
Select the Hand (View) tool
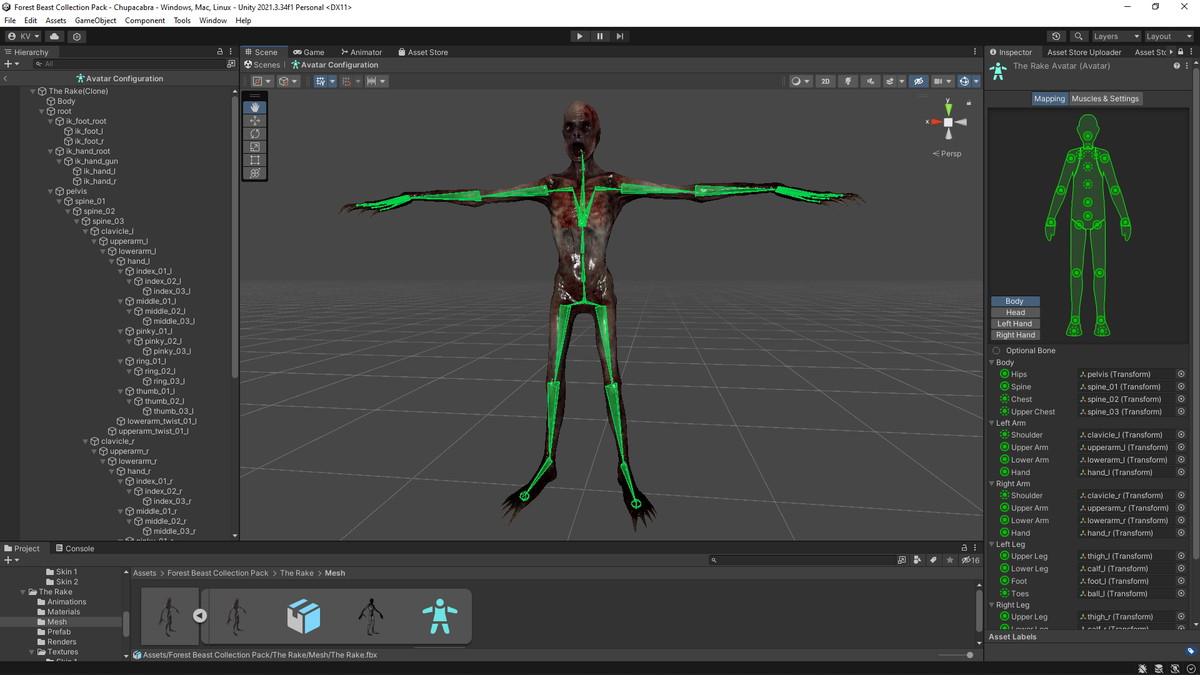(x=255, y=107)
